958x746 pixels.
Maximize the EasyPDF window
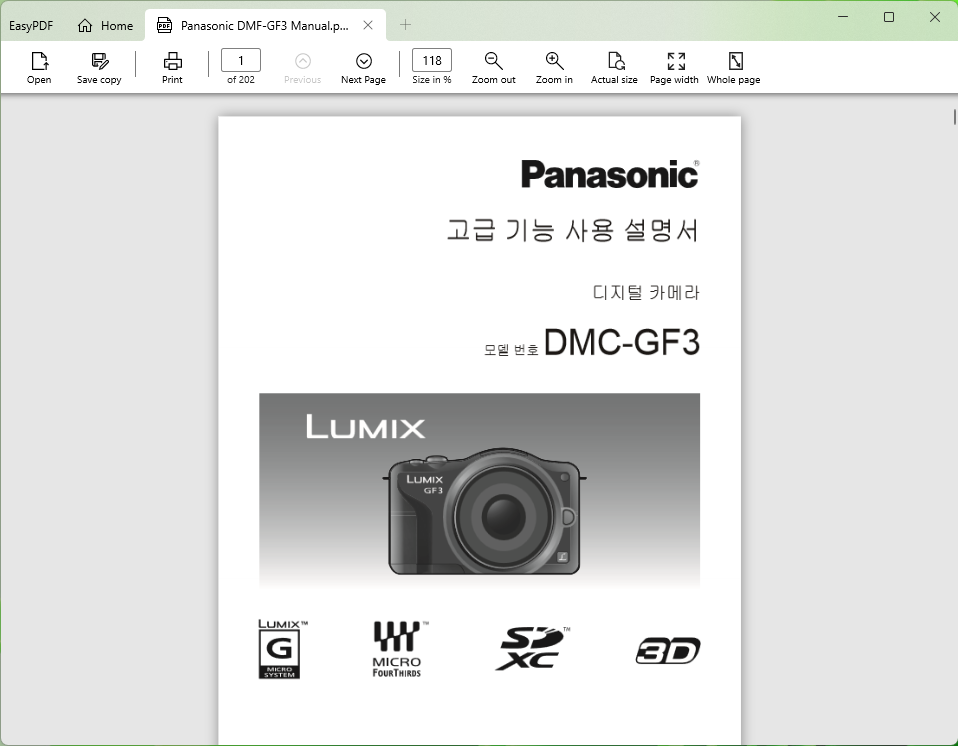click(x=889, y=17)
